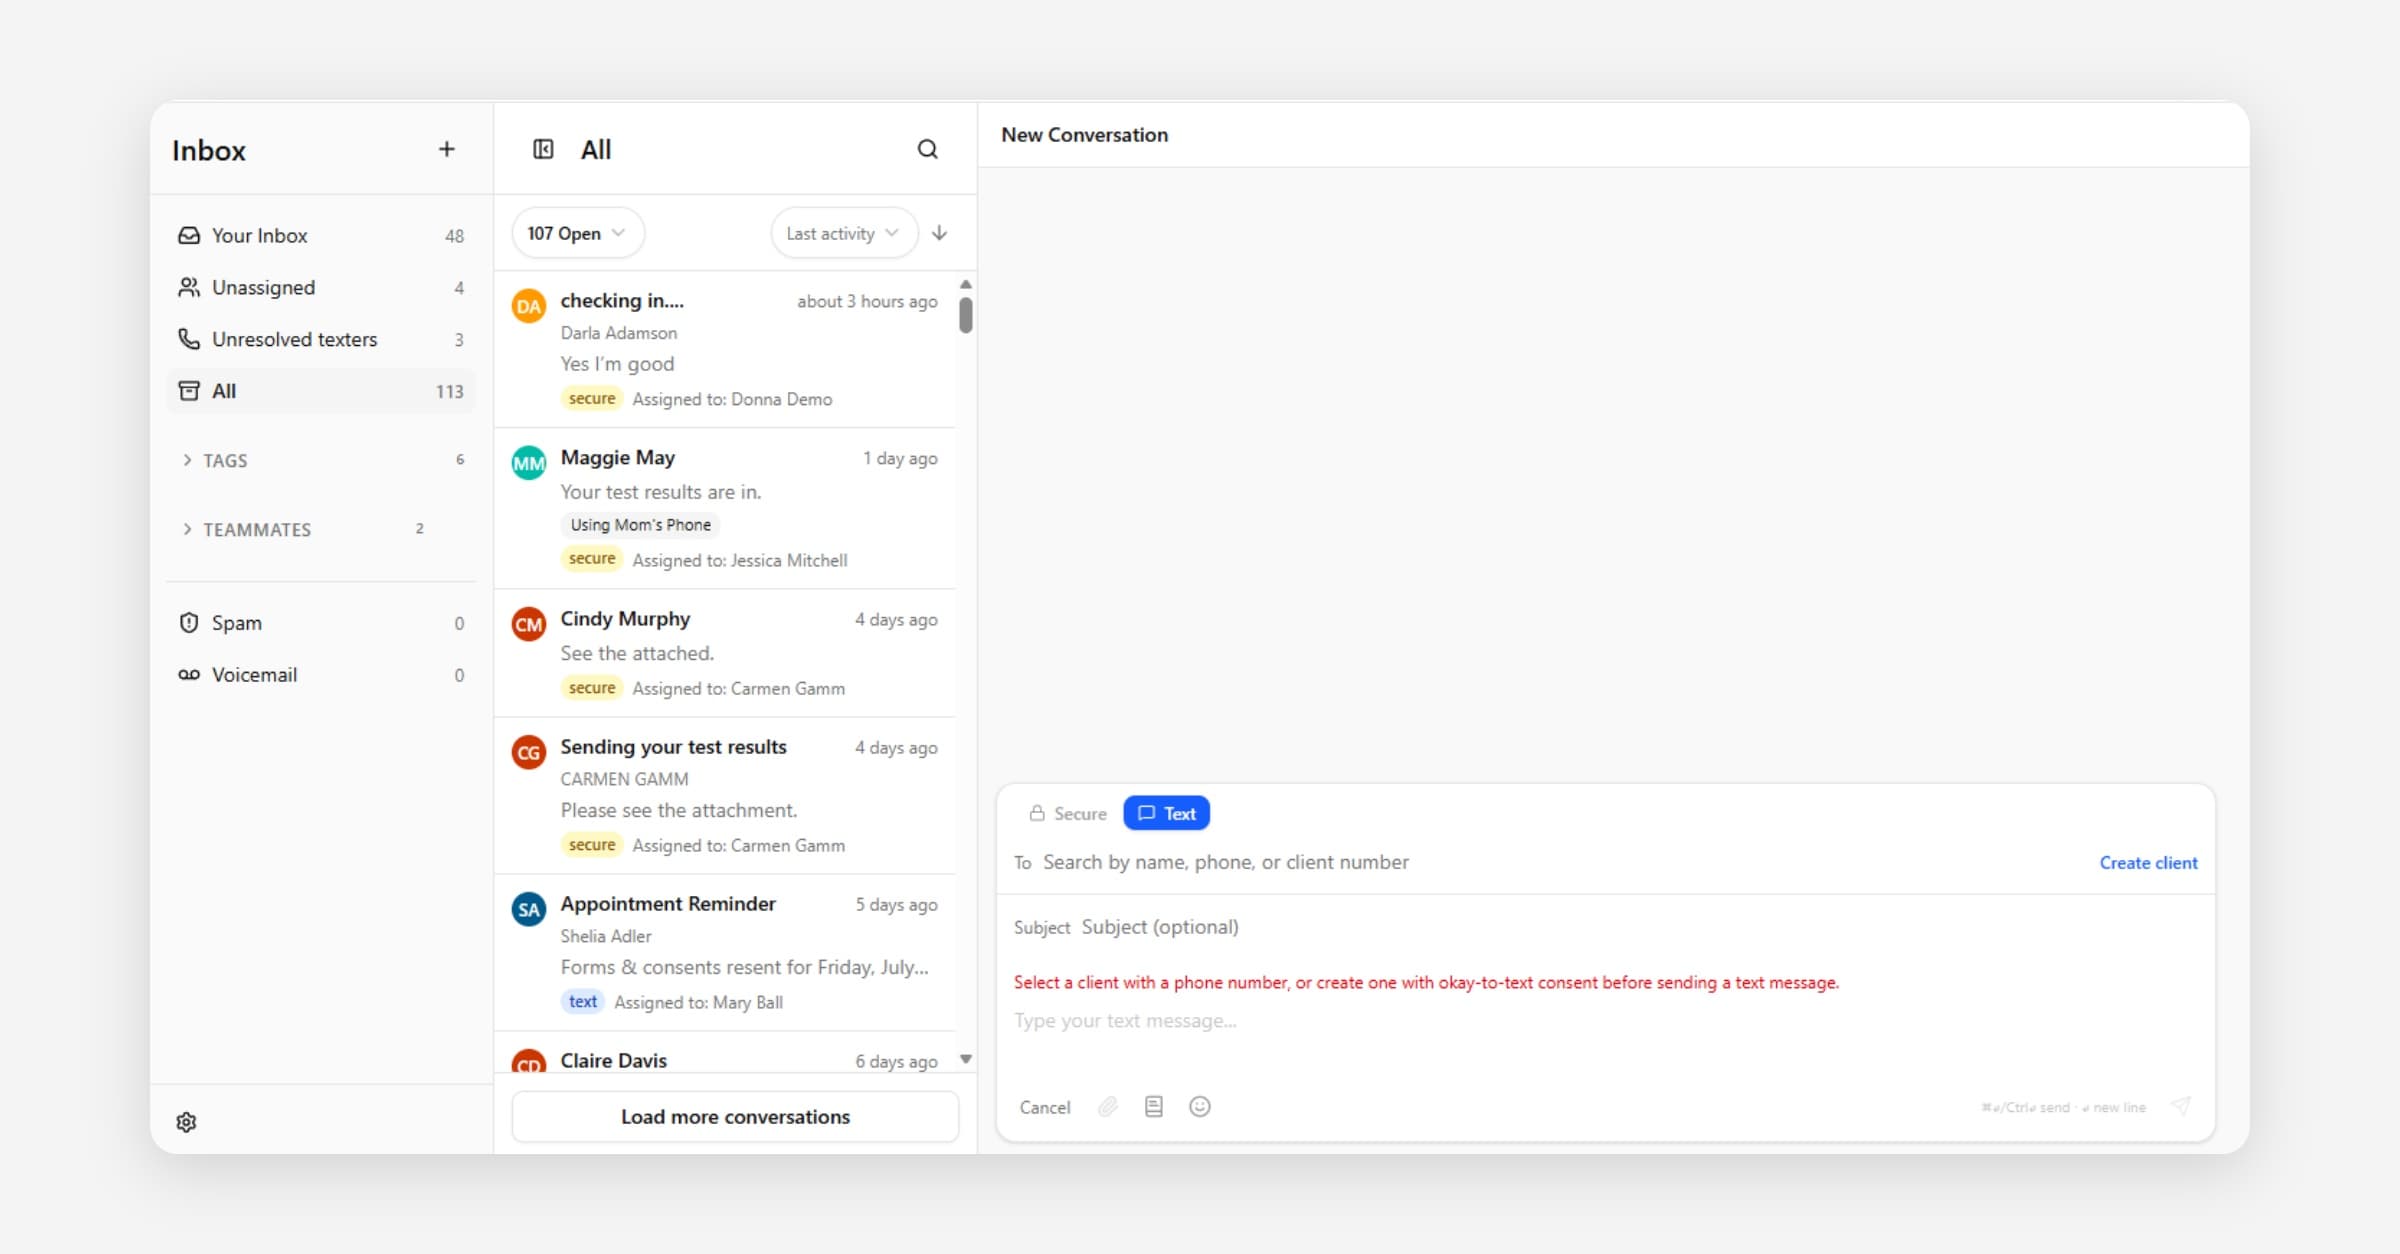Open the emoji picker icon
This screenshot has height=1254, width=2400.
click(x=1199, y=1106)
